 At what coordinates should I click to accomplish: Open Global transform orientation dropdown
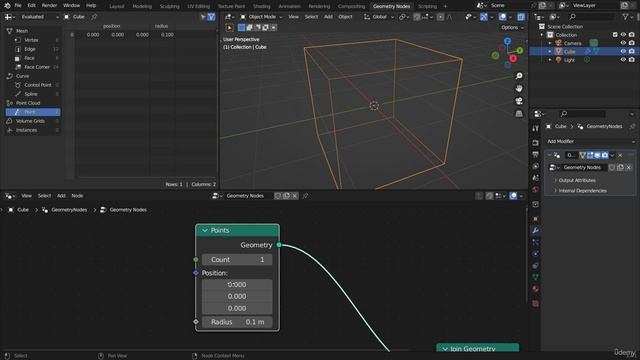379,17
